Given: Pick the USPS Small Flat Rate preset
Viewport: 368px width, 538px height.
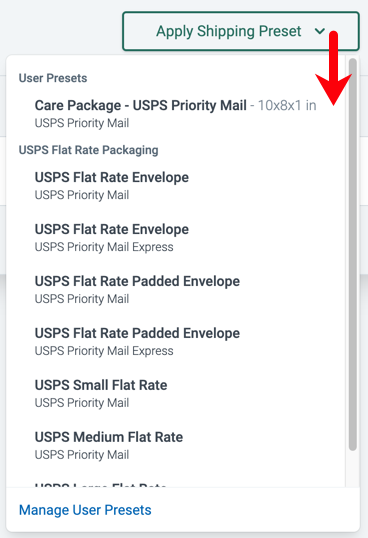Looking at the screenshot, I should pyautogui.click(x=176, y=393).
